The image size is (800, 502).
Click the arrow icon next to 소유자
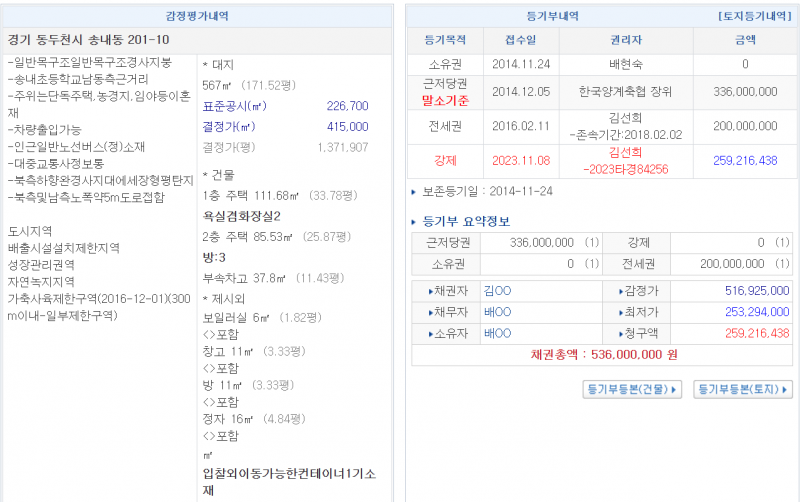coord(428,333)
